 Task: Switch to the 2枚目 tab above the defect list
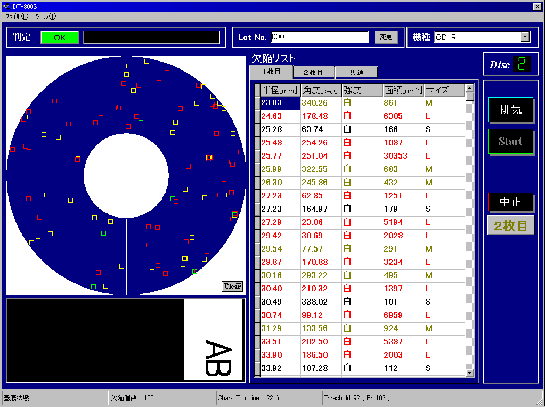coord(314,72)
